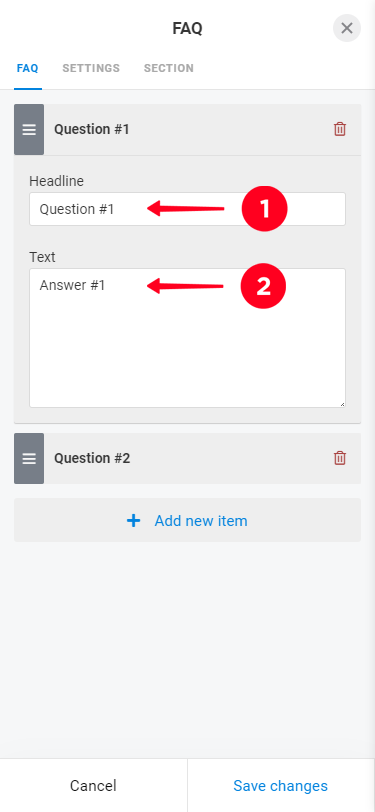This screenshot has height=812, width=375.
Task: Switch to the SETTINGS tab
Action: click(x=91, y=68)
